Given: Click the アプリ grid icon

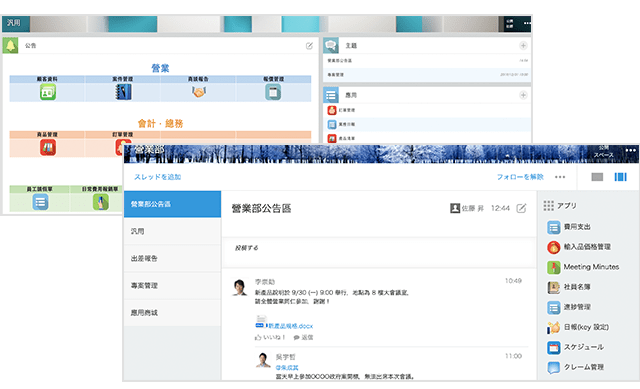Looking at the screenshot, I should point(549,205).
